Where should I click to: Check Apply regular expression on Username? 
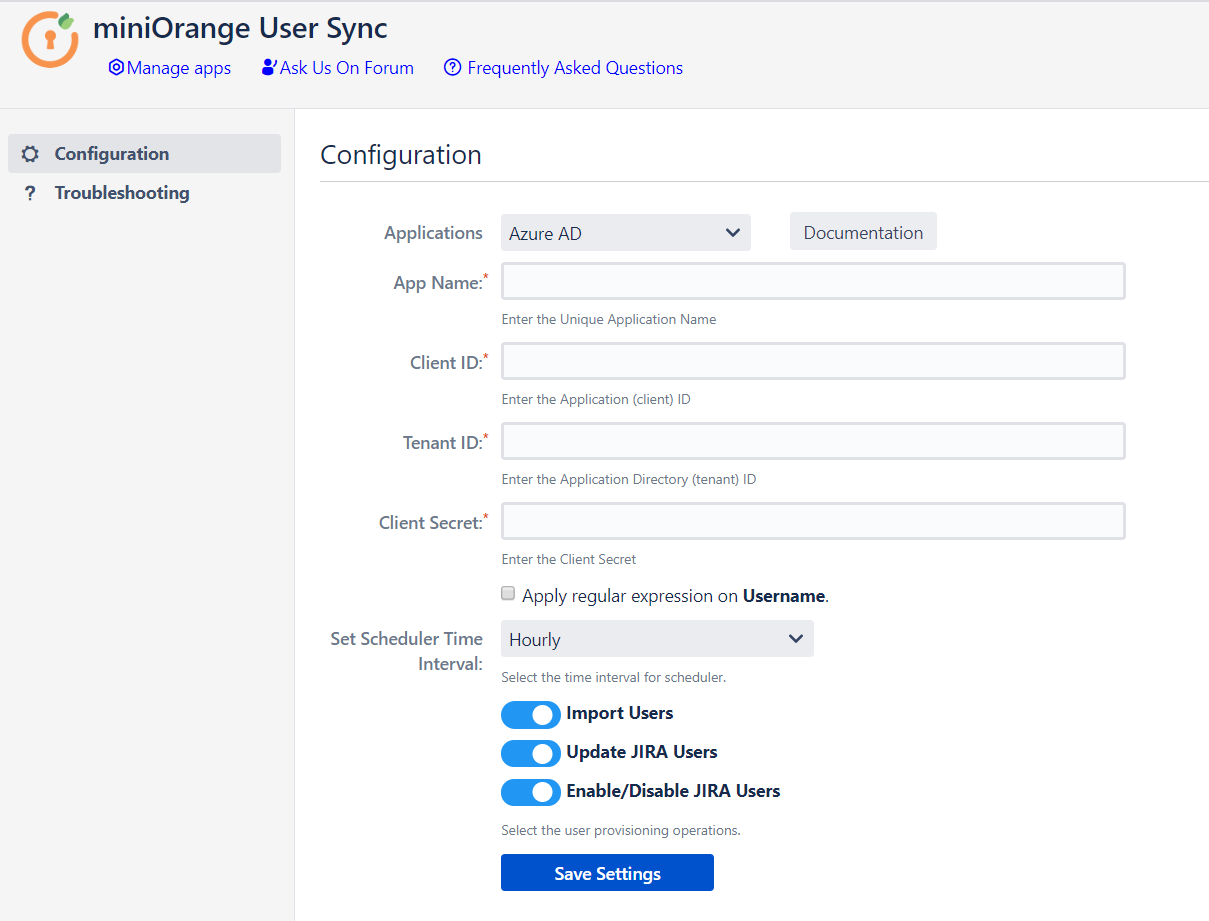[x=509, y=594]
